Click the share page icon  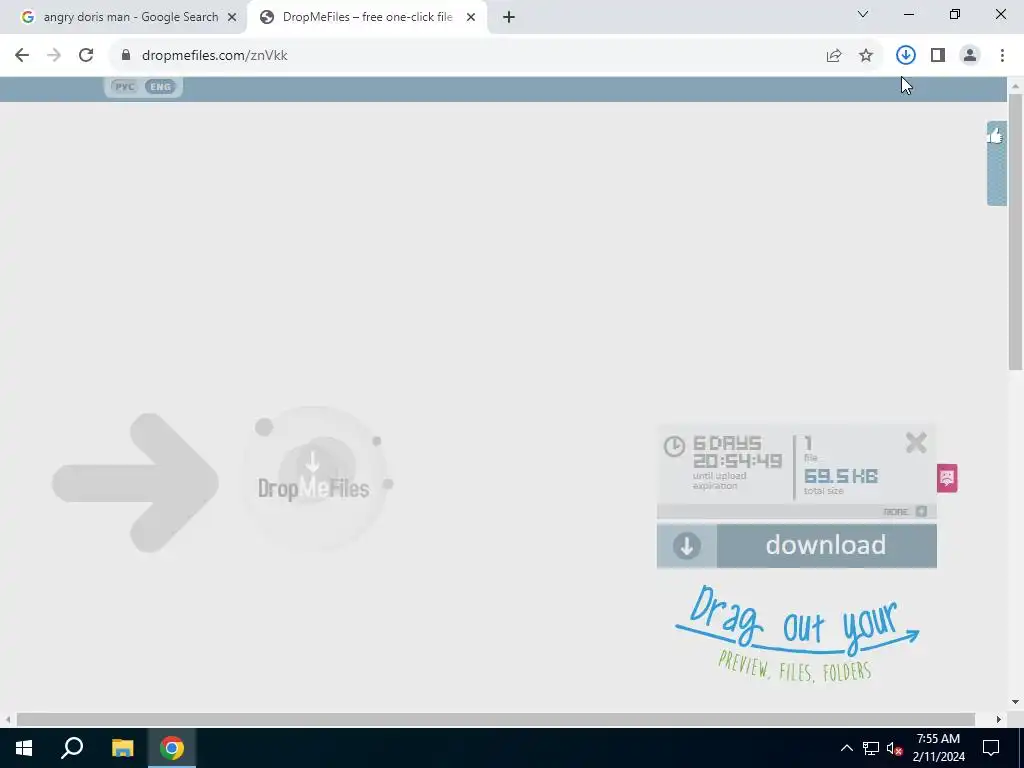(834, 56)
